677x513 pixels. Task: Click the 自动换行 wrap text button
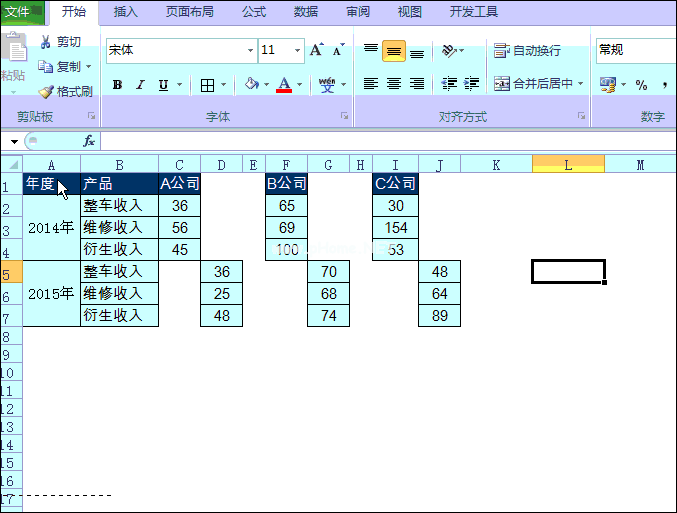(x=527, y=51)
